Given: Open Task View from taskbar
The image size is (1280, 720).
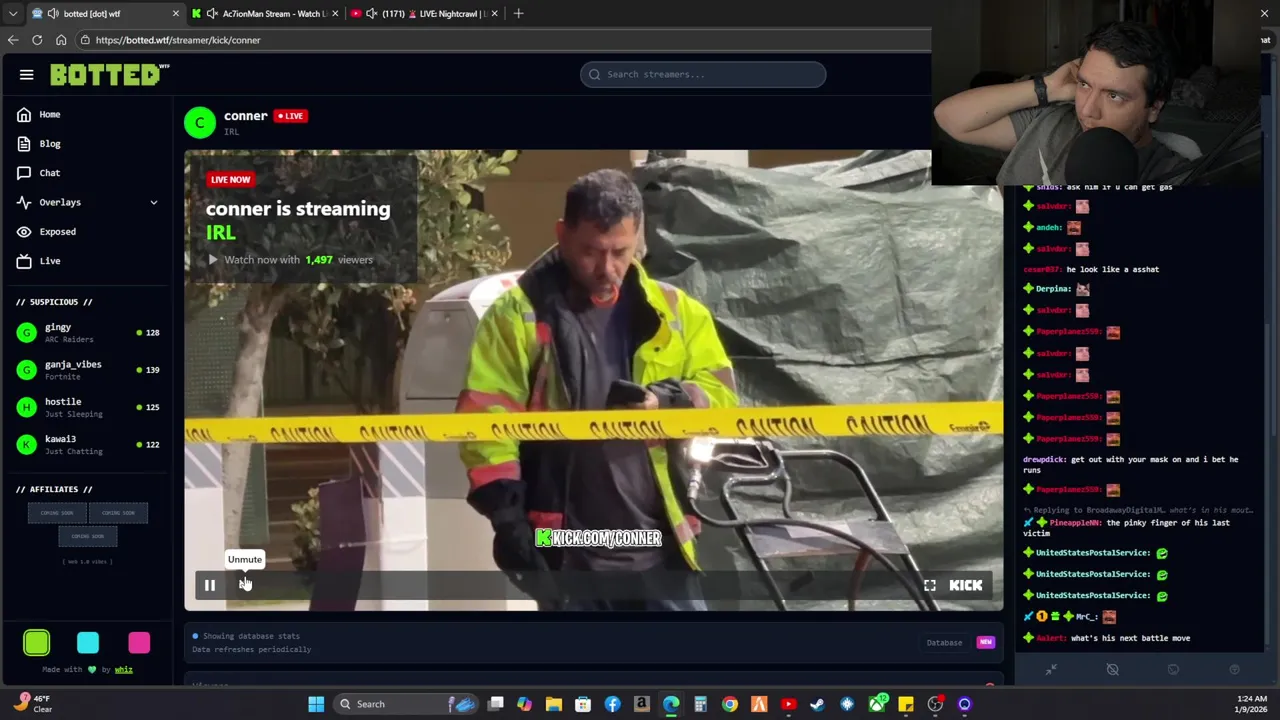Looking at the screenshot, I should coord(495,704).
